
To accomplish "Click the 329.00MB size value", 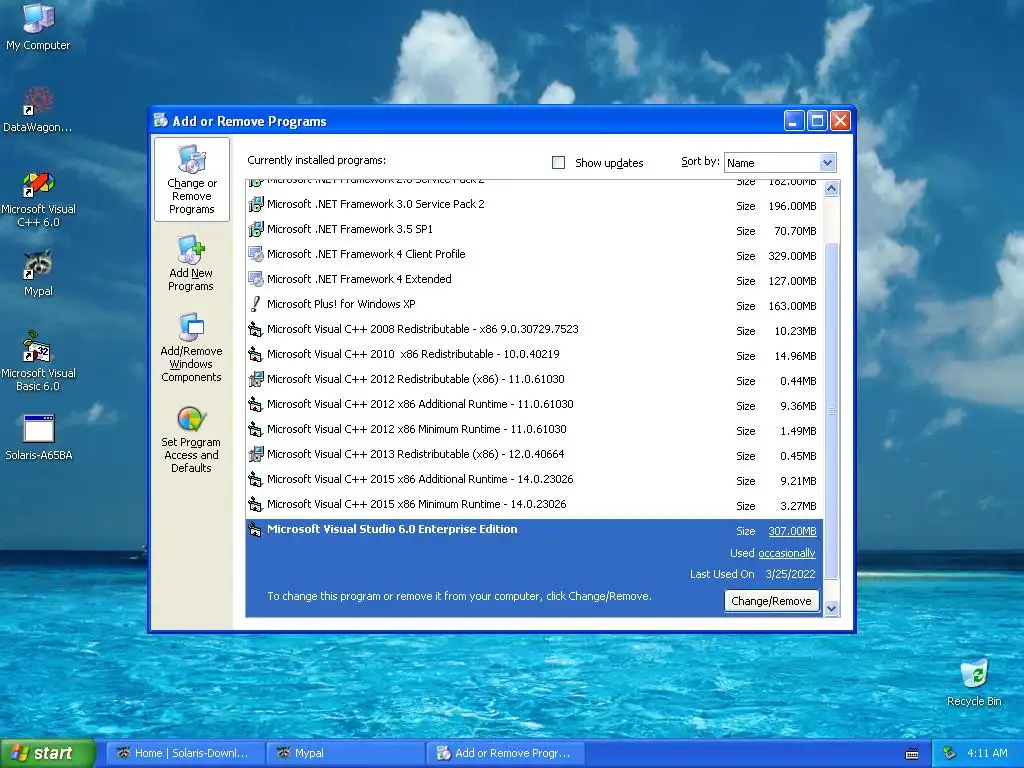I will tap(792, 256).
